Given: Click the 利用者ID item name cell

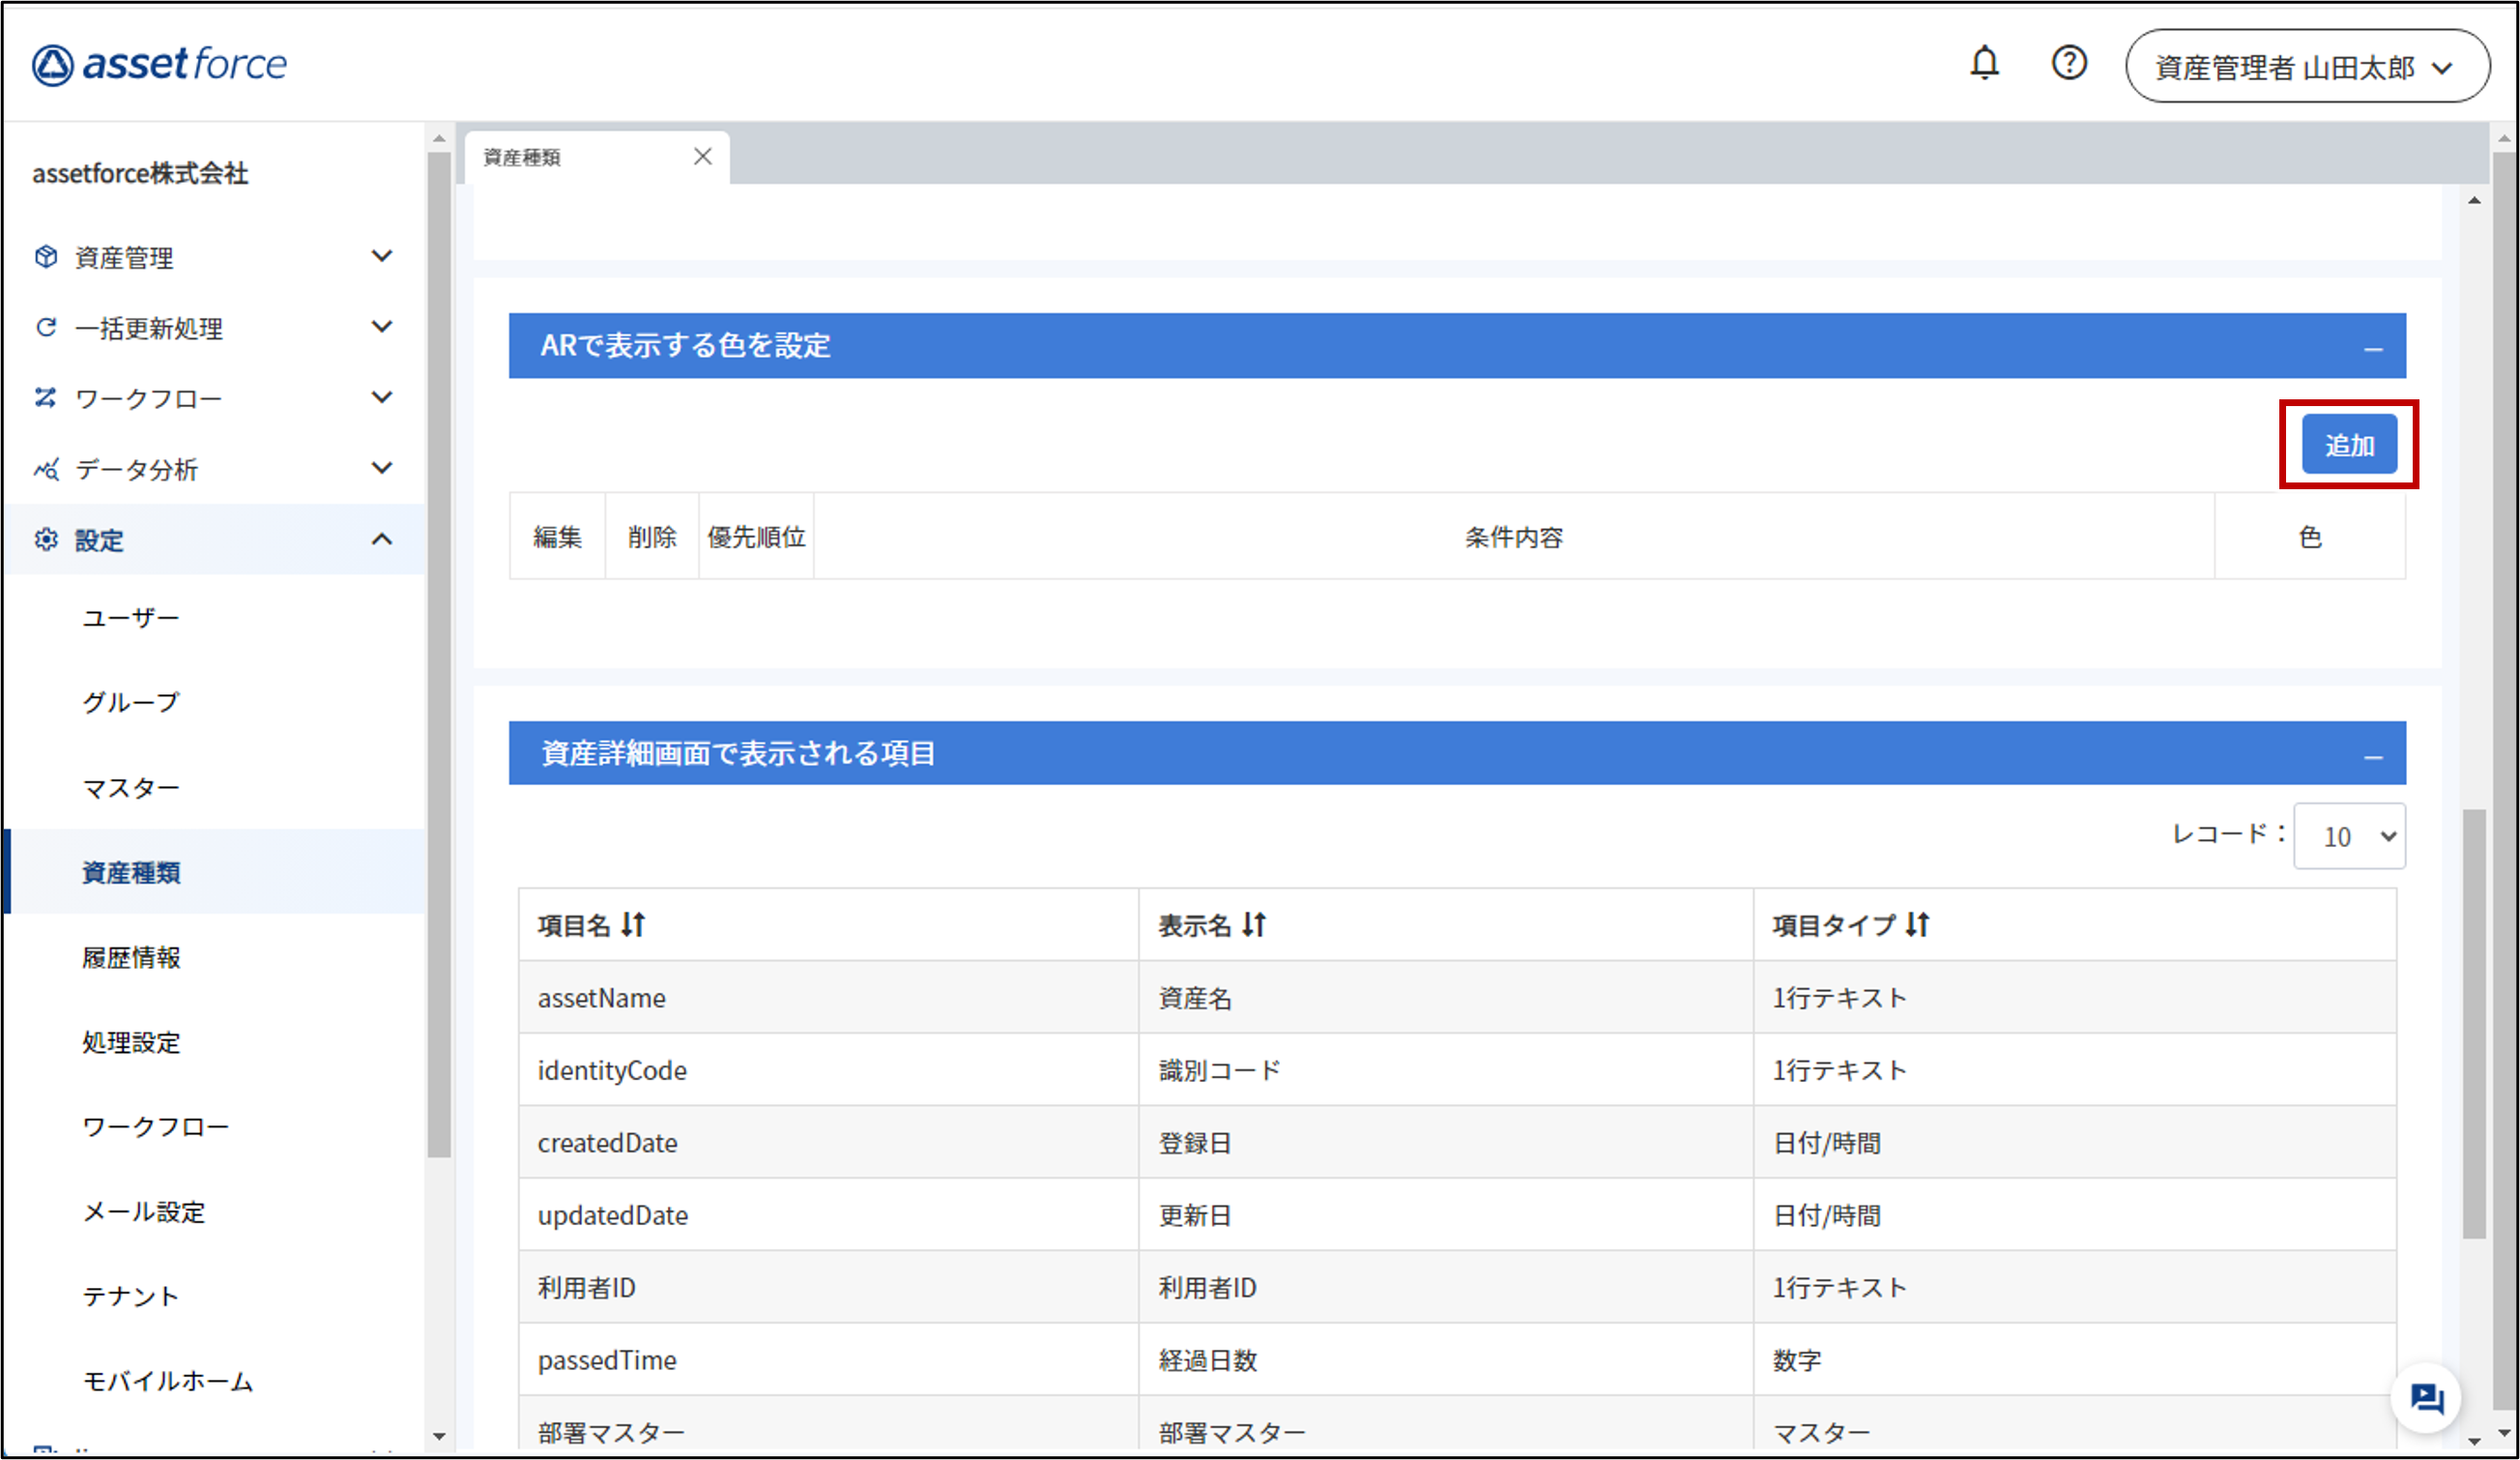Looking at the screenshot, I should click(x=828, y=1288).
